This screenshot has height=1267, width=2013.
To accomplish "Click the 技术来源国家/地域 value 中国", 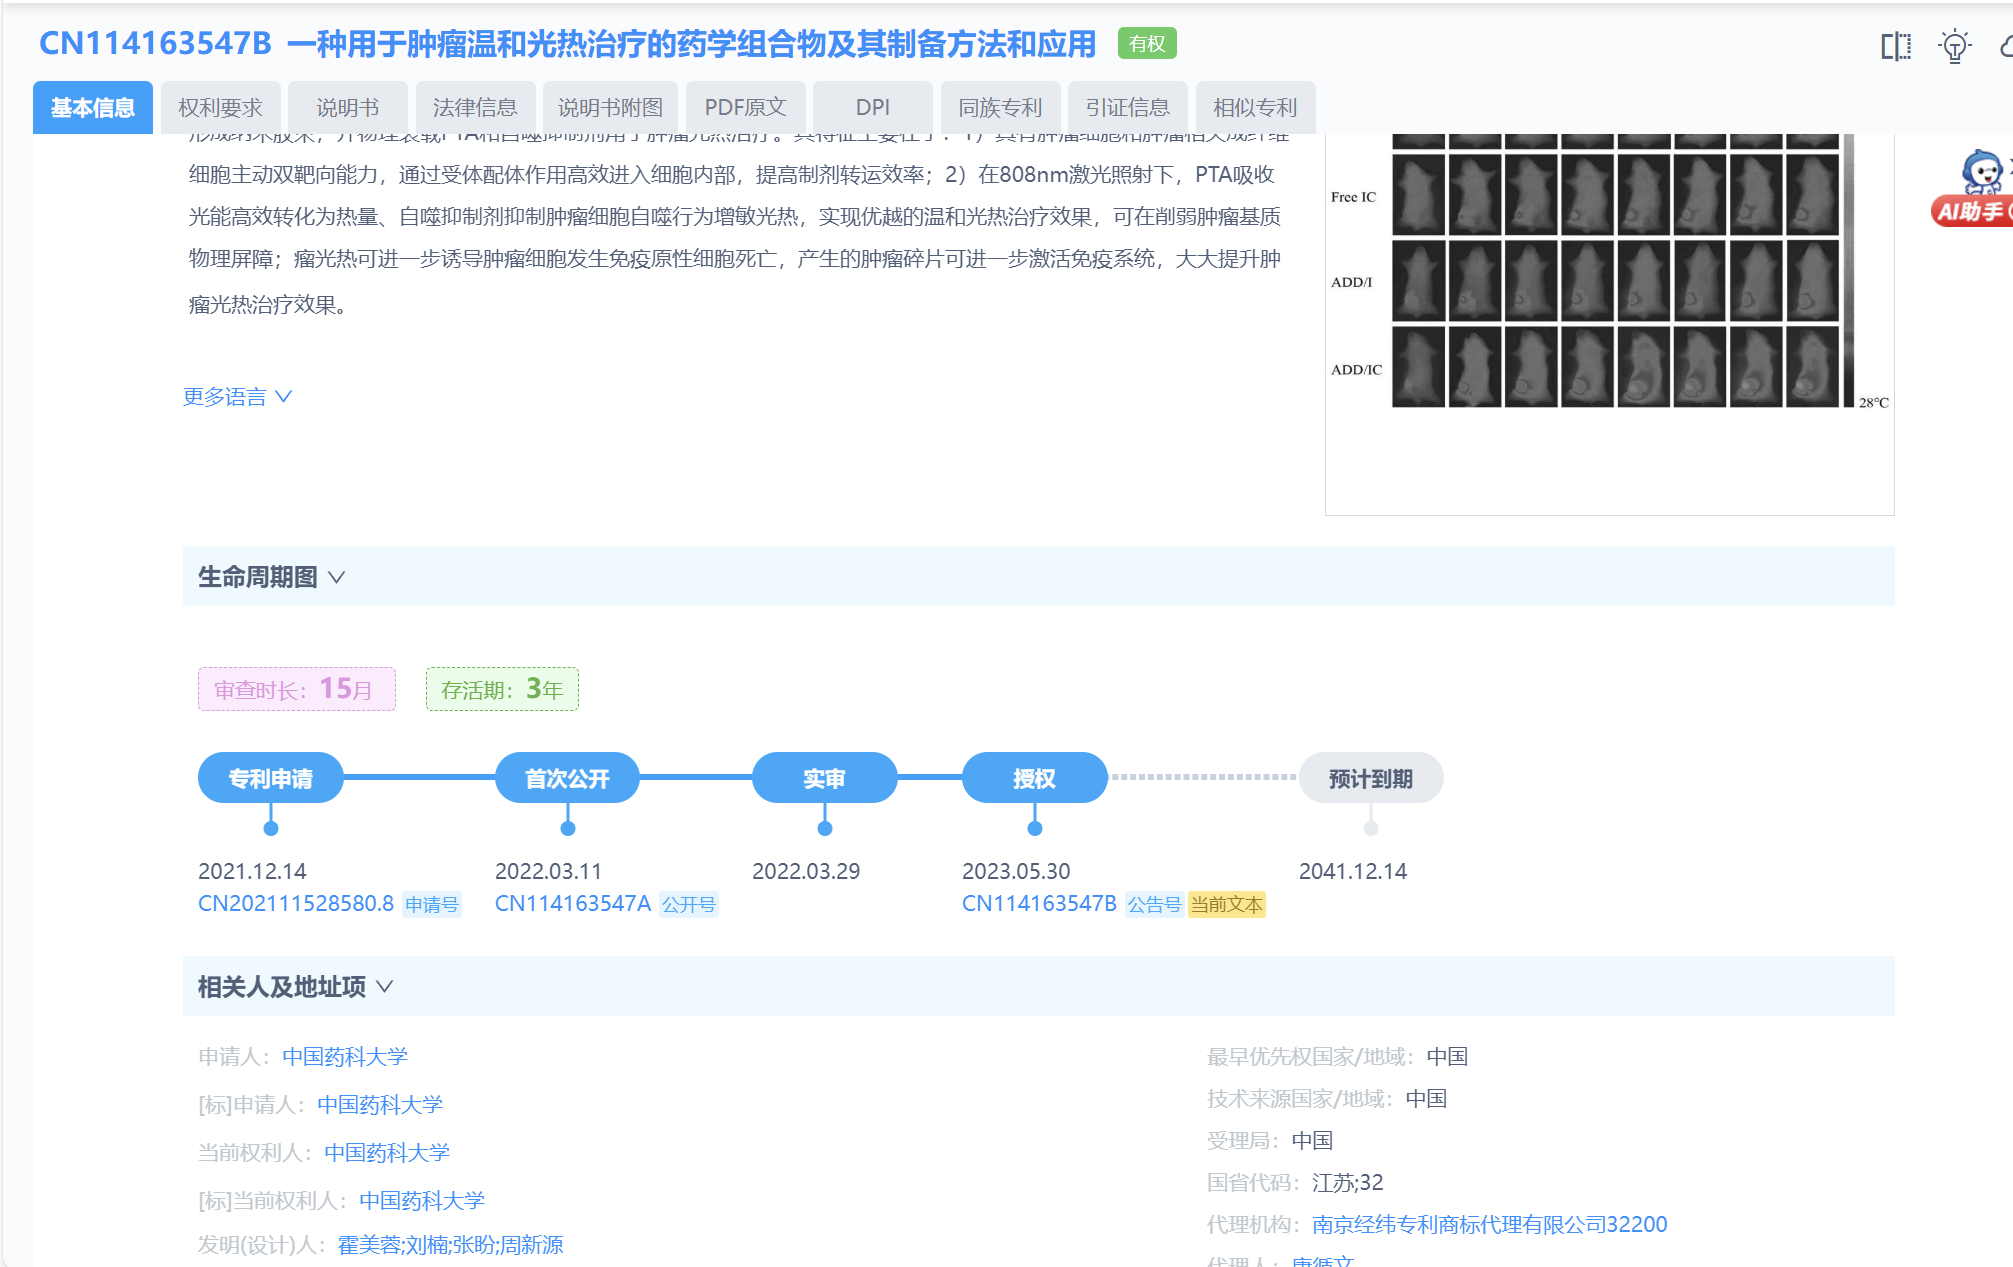I will [1426, 1099].
